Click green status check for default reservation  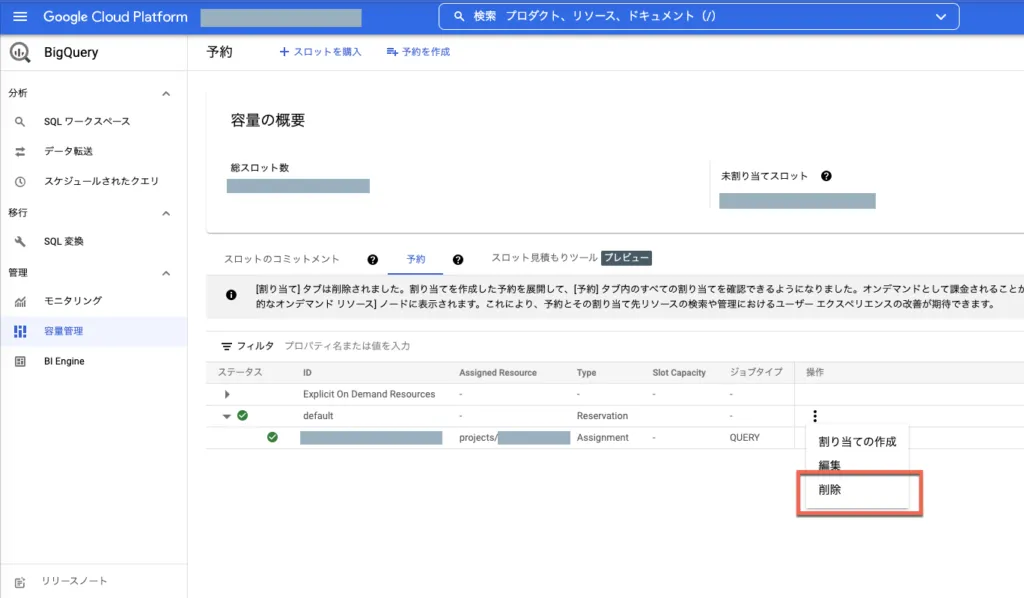point(242,415)
